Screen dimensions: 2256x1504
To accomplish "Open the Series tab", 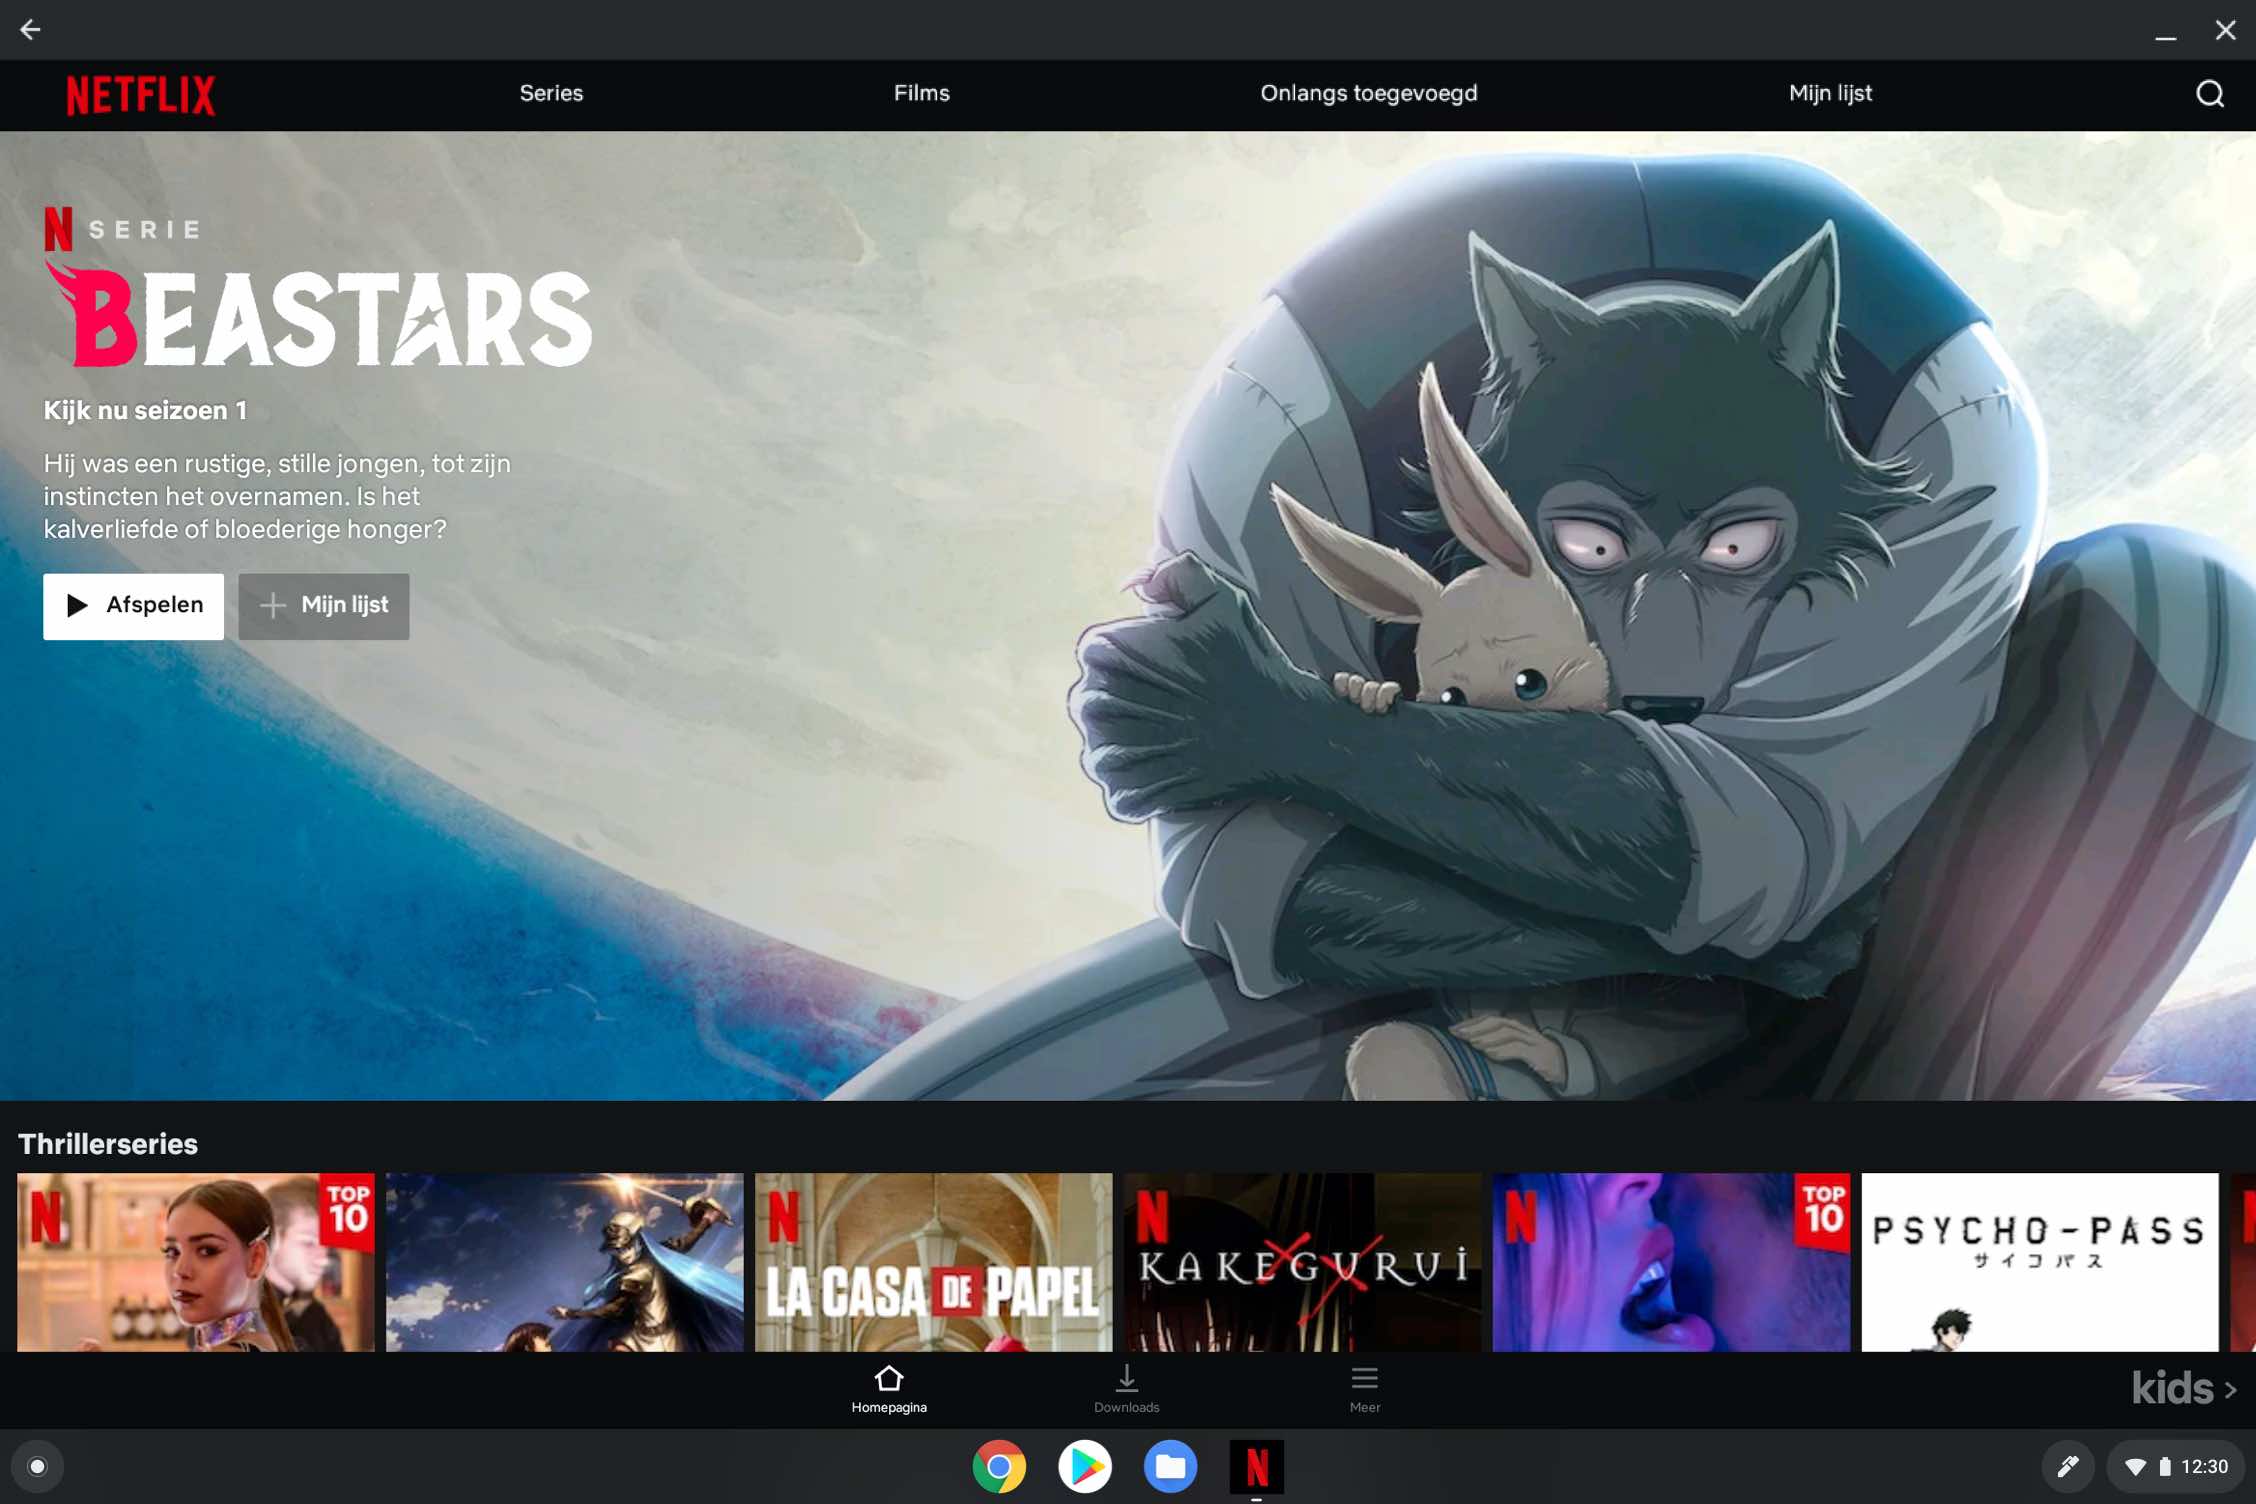I will pos(551,93).
